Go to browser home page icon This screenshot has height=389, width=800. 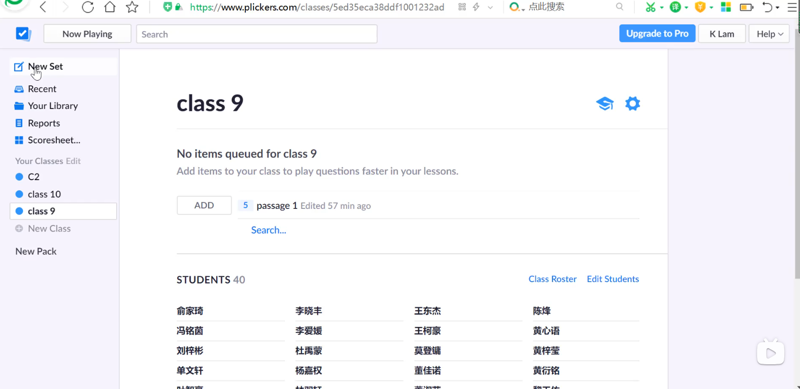pos(110,7)
